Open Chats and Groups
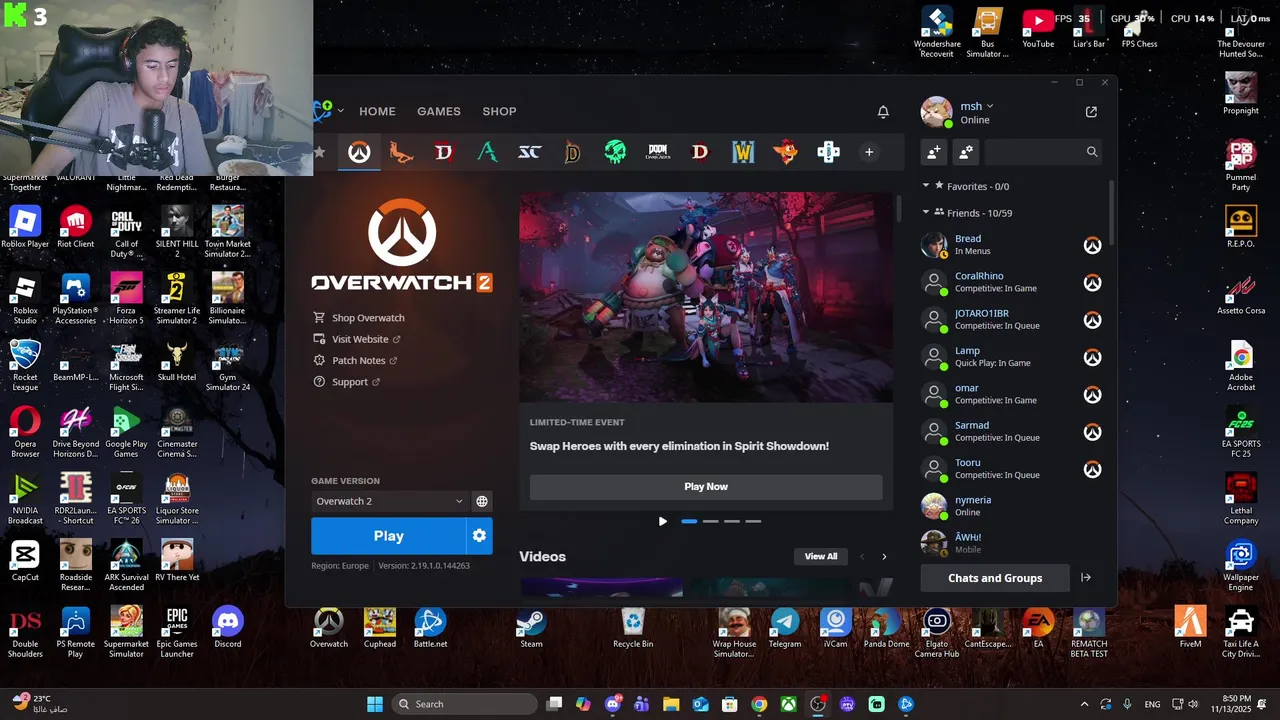Viewport: 1280px width, 720px height. coord(995,578)
